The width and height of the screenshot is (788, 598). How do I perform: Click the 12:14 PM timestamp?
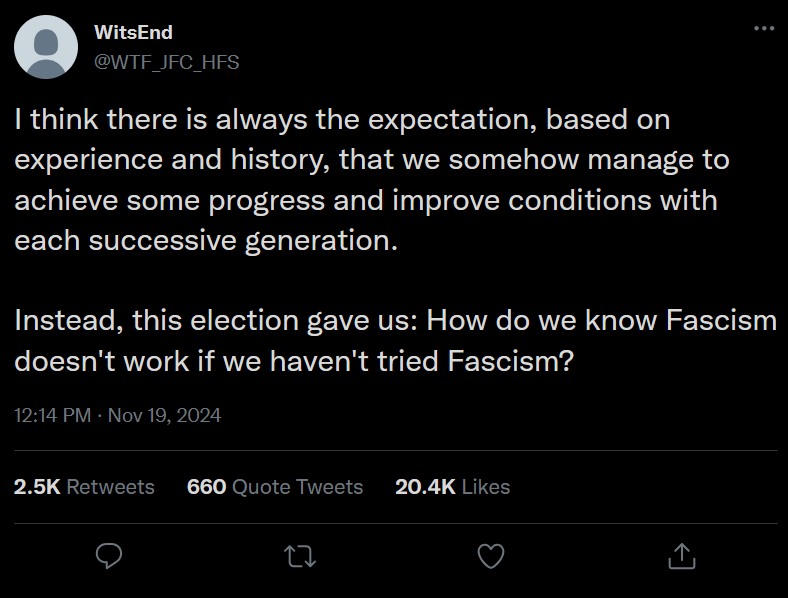[x=52, y=415]
